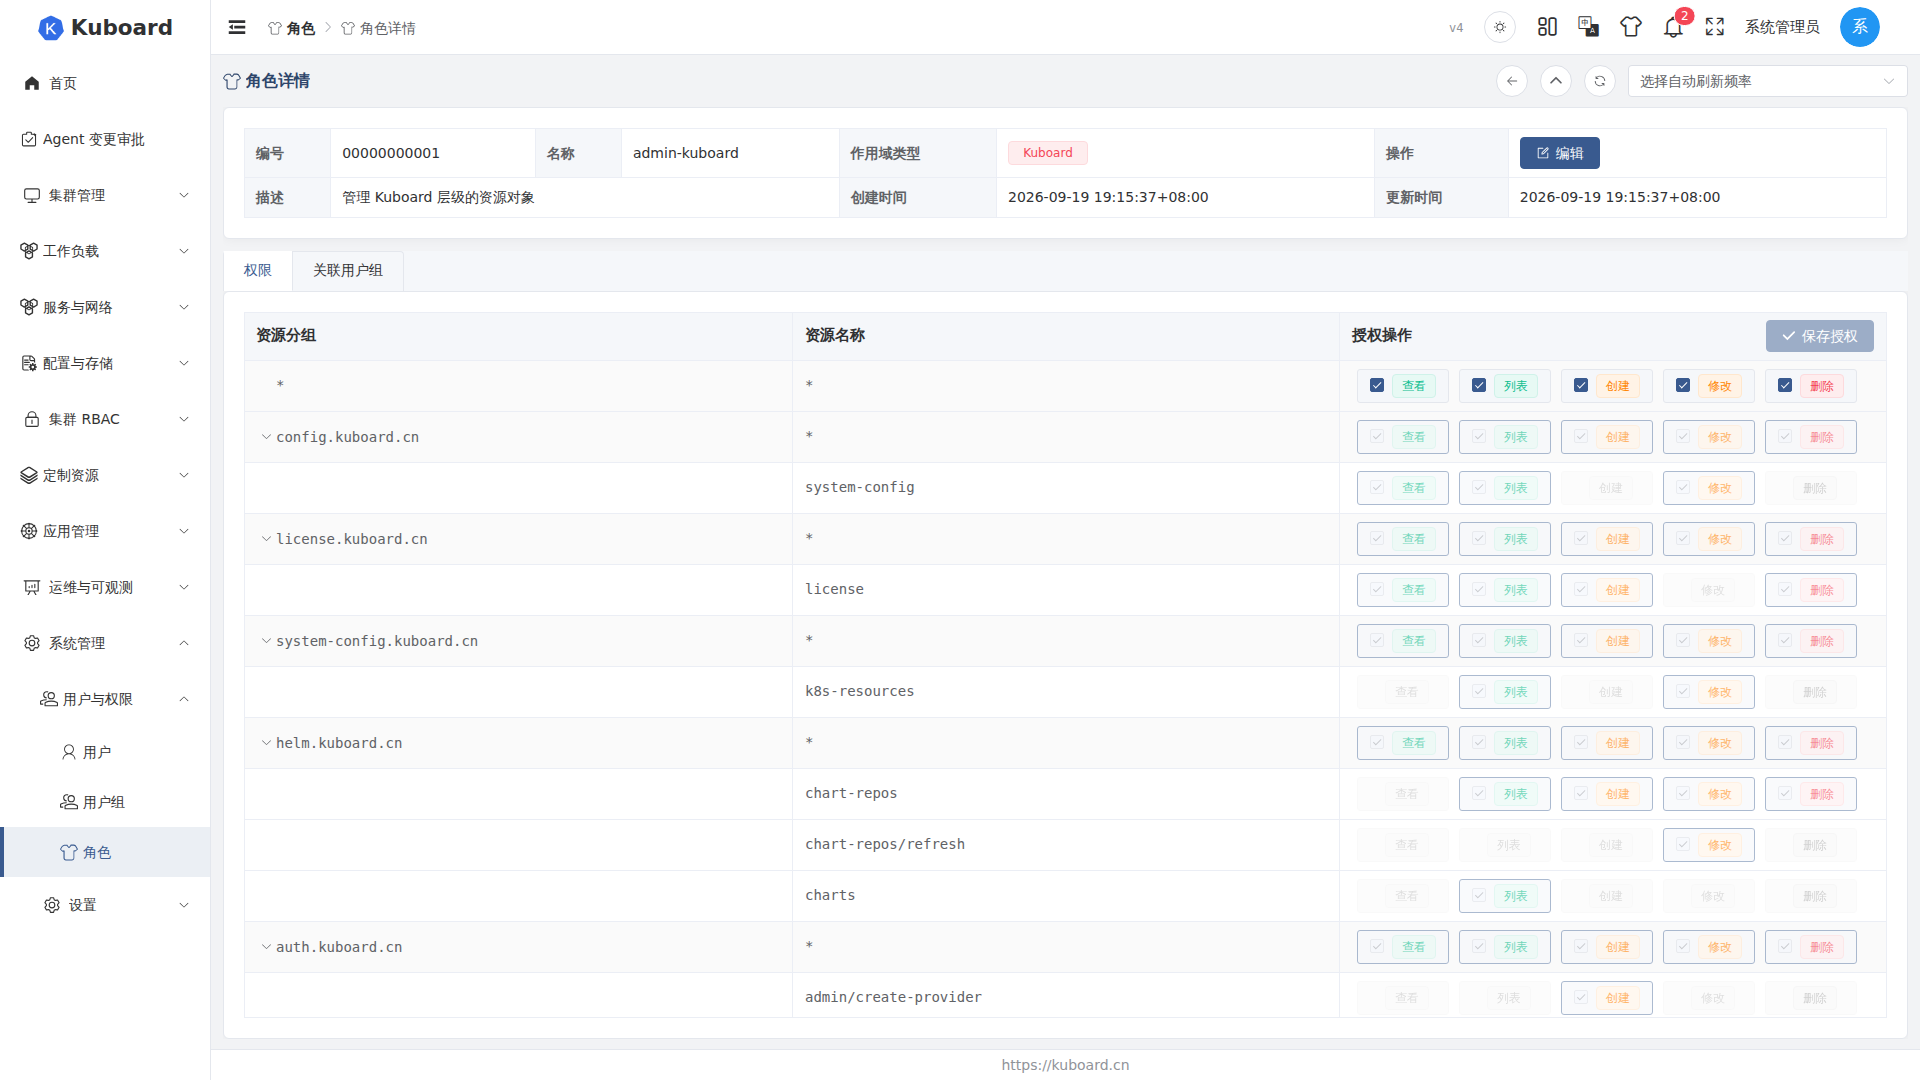Click the description 管理 Kuboard 层级的资源对象

pyautogui.click(x=438, y=198)
